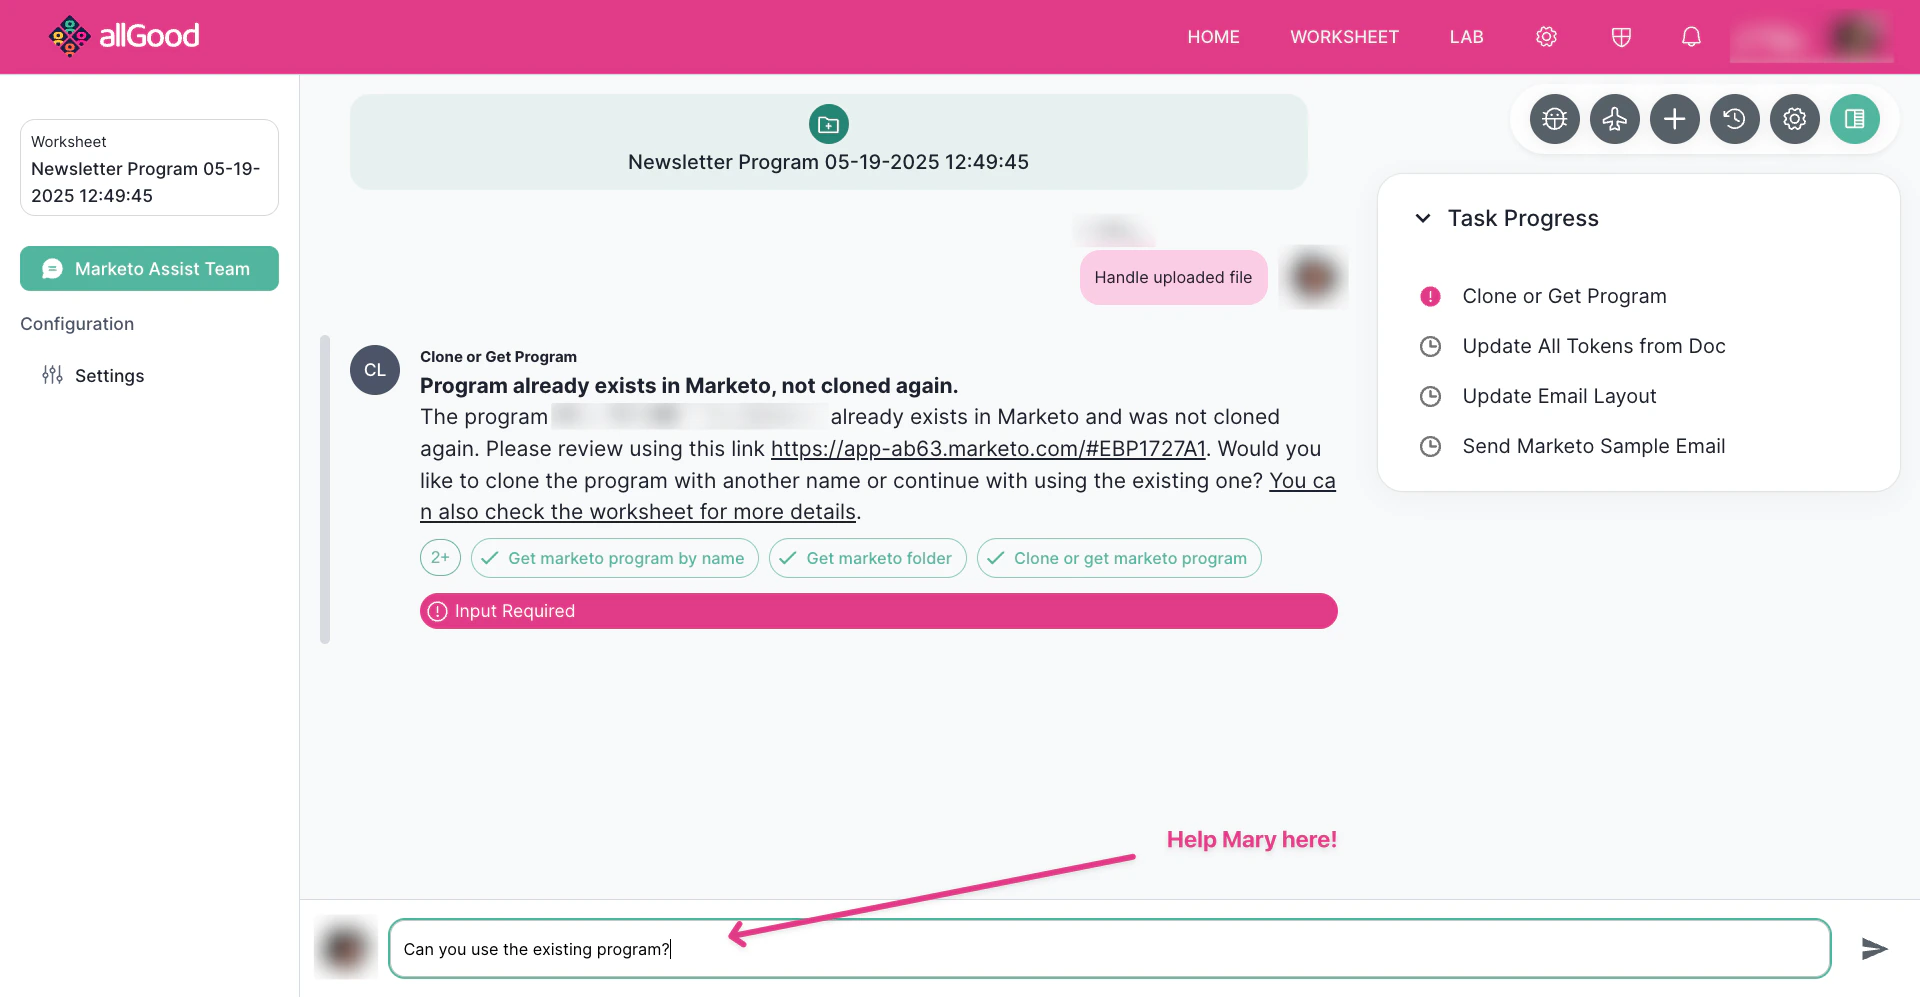This screenshot has width=1920, height=997.
Task: Go to the HOME tab
Action: (x=1213, y=37)
